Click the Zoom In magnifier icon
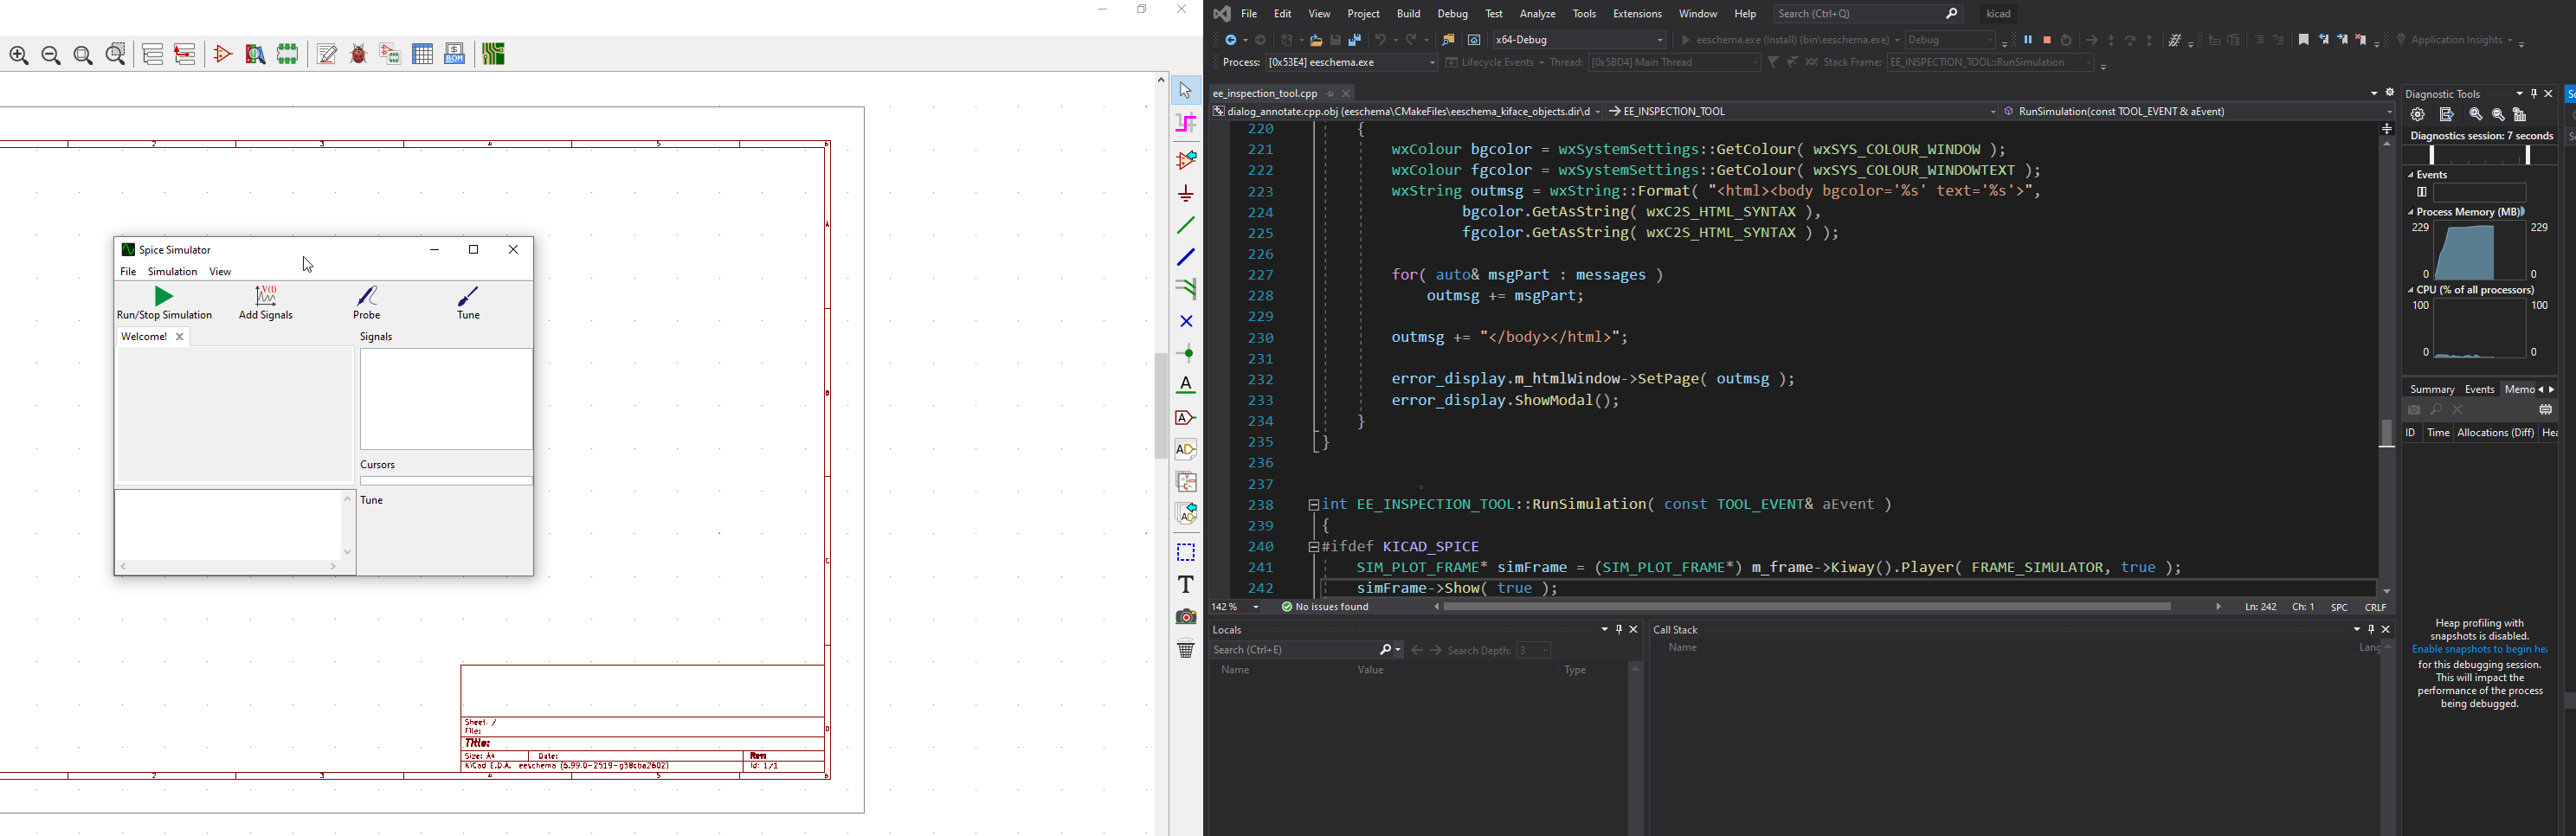The image size is (2576, 836). click(x=19, y=56)
